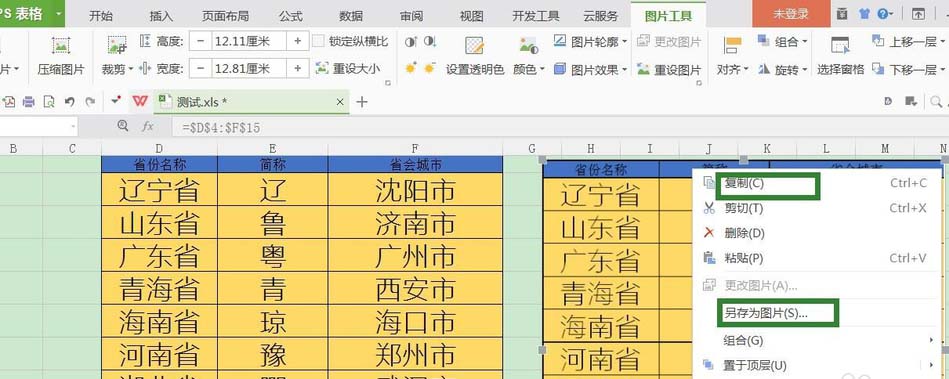Click the print preview icon
The width and height of the screenshot is (949, 379).
point(49,102)
